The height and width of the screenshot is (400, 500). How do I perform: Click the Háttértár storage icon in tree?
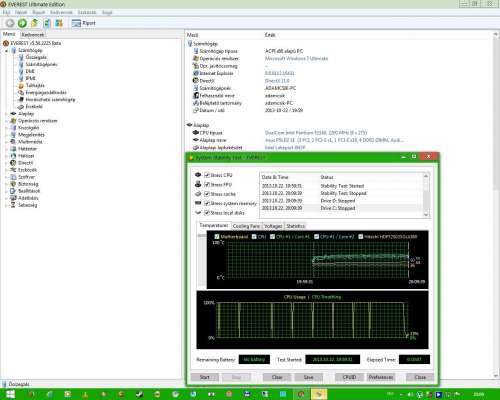tap(13, 149)
